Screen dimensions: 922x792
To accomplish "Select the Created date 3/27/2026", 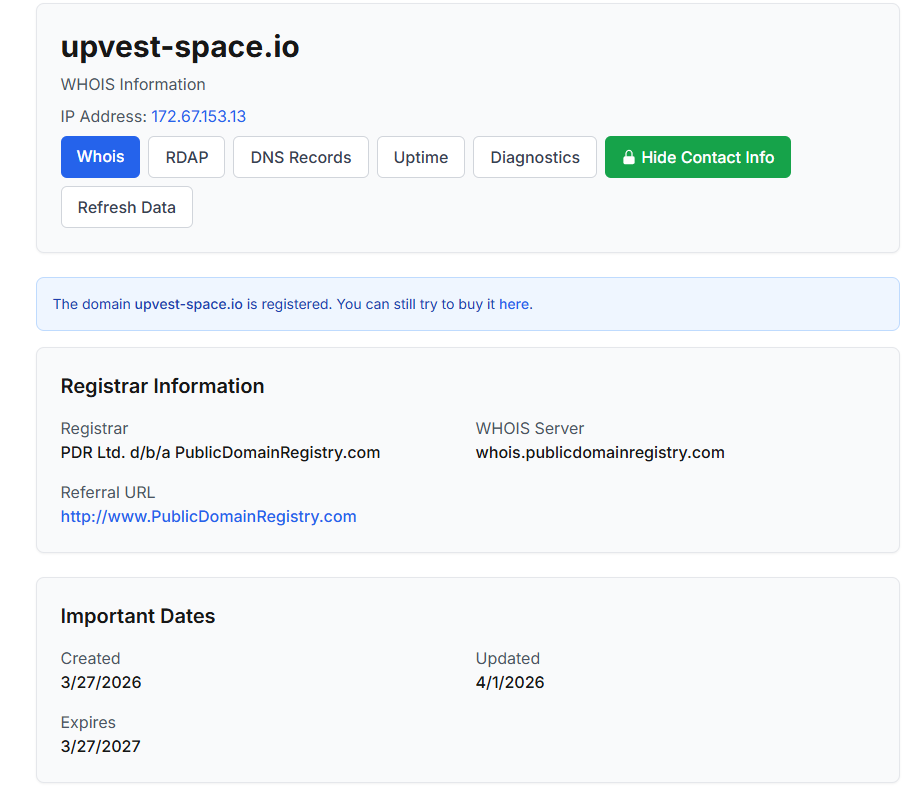I will (101, 682).
